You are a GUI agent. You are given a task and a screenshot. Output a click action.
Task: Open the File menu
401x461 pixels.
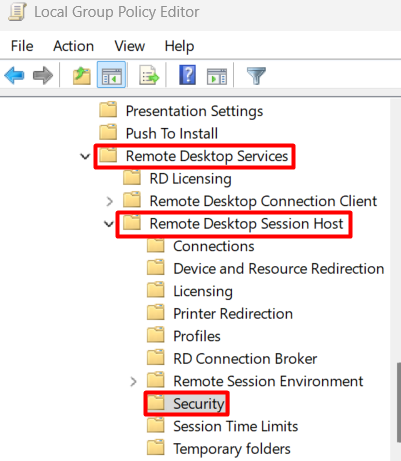[22, 46]
